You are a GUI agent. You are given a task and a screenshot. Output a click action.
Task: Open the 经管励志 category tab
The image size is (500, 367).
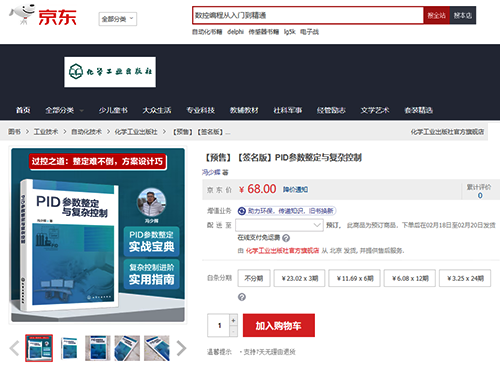pos(331,110)
